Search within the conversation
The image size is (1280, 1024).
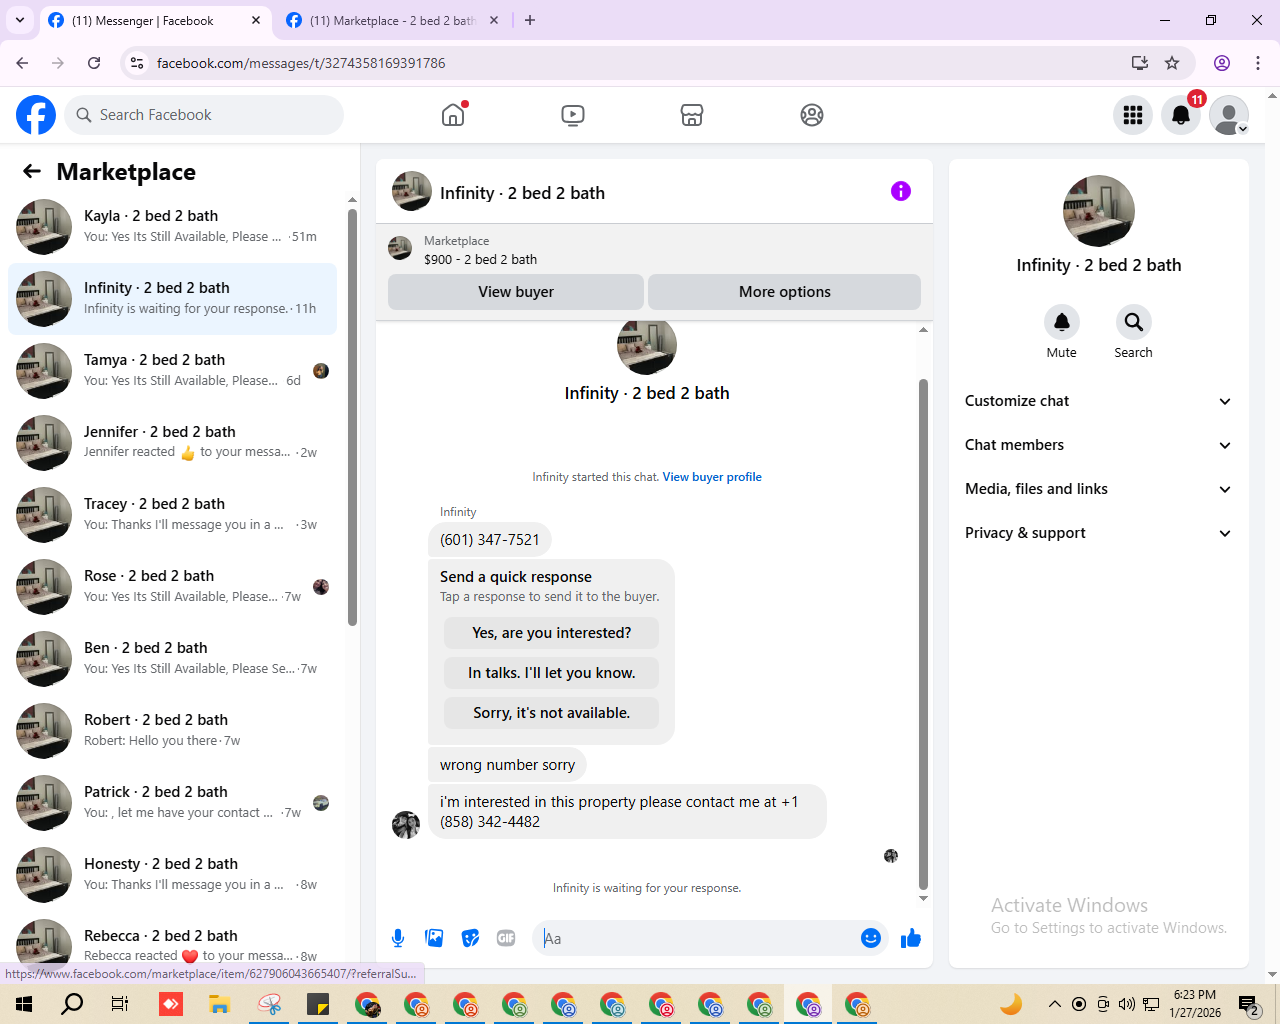1134,322
